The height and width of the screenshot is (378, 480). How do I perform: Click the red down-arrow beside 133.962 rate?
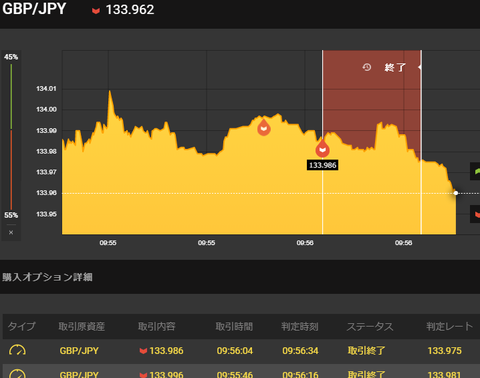pyautogui.click(x=96, y=11)
